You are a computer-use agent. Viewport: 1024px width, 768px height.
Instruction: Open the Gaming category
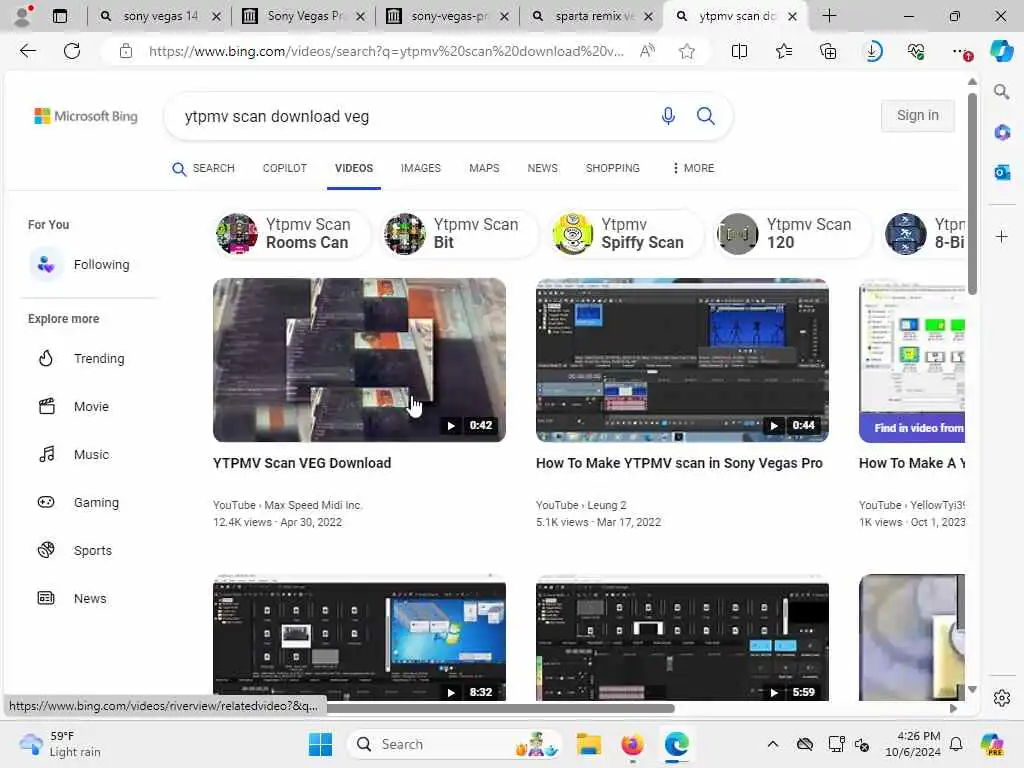tap(78, 502)
